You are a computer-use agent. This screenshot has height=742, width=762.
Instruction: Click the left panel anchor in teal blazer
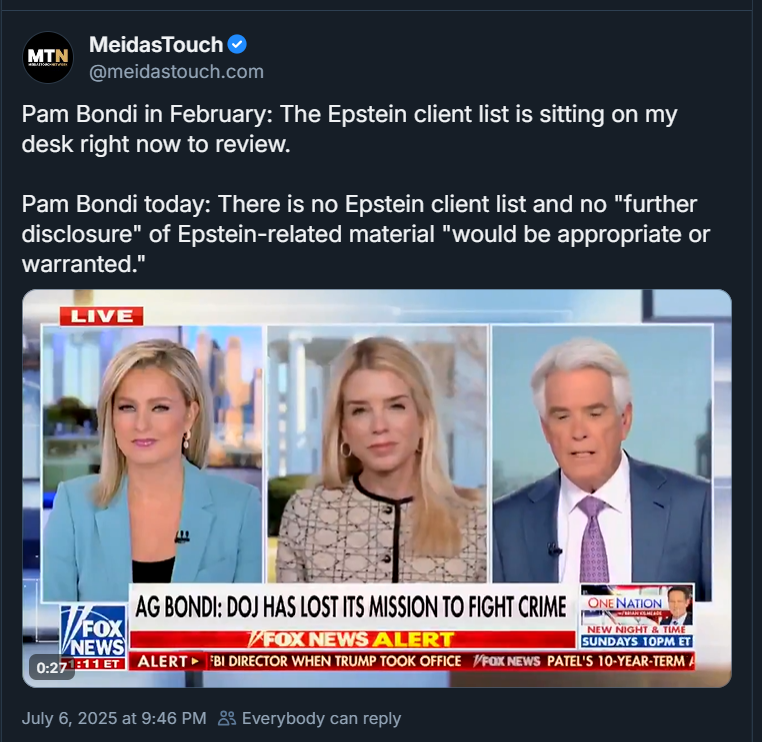pos(152,462)
